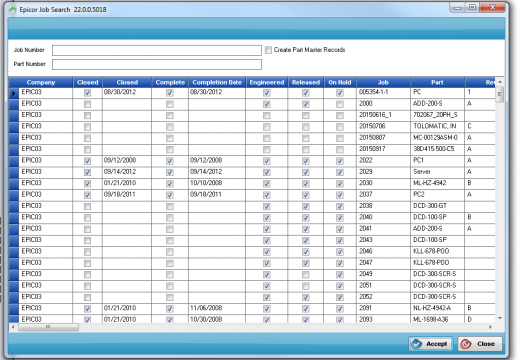The height and width of the screenshot is (360, 520).
Task: Toggle Released checkbox for job 2049
Action: (x=306, y=275)
